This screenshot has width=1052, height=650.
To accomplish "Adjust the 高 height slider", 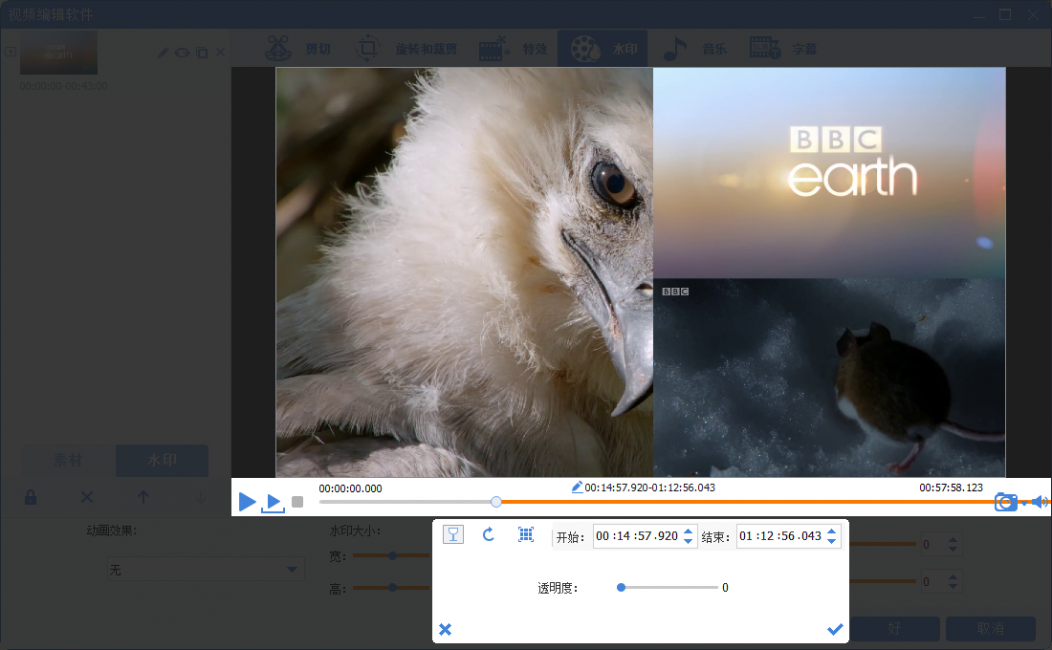I will [392, 588].
